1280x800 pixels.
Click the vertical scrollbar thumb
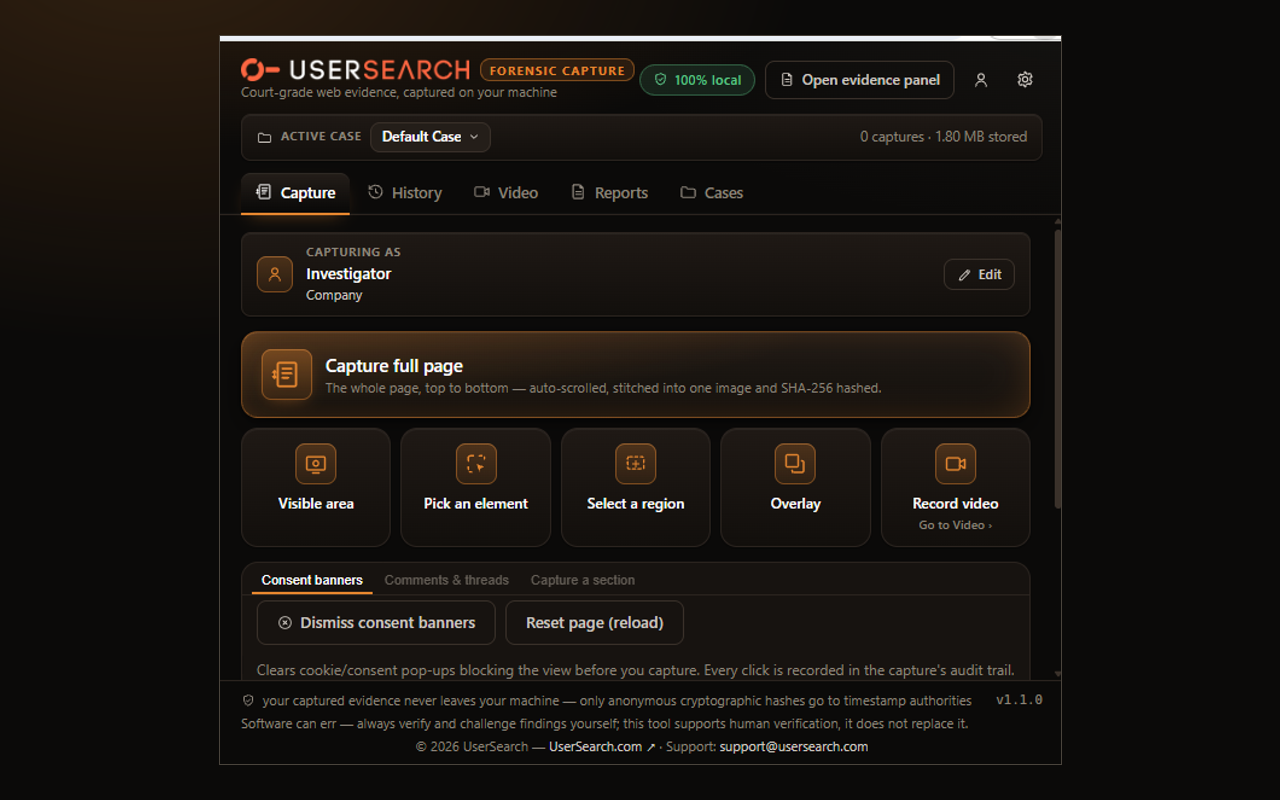(1057, 370)
